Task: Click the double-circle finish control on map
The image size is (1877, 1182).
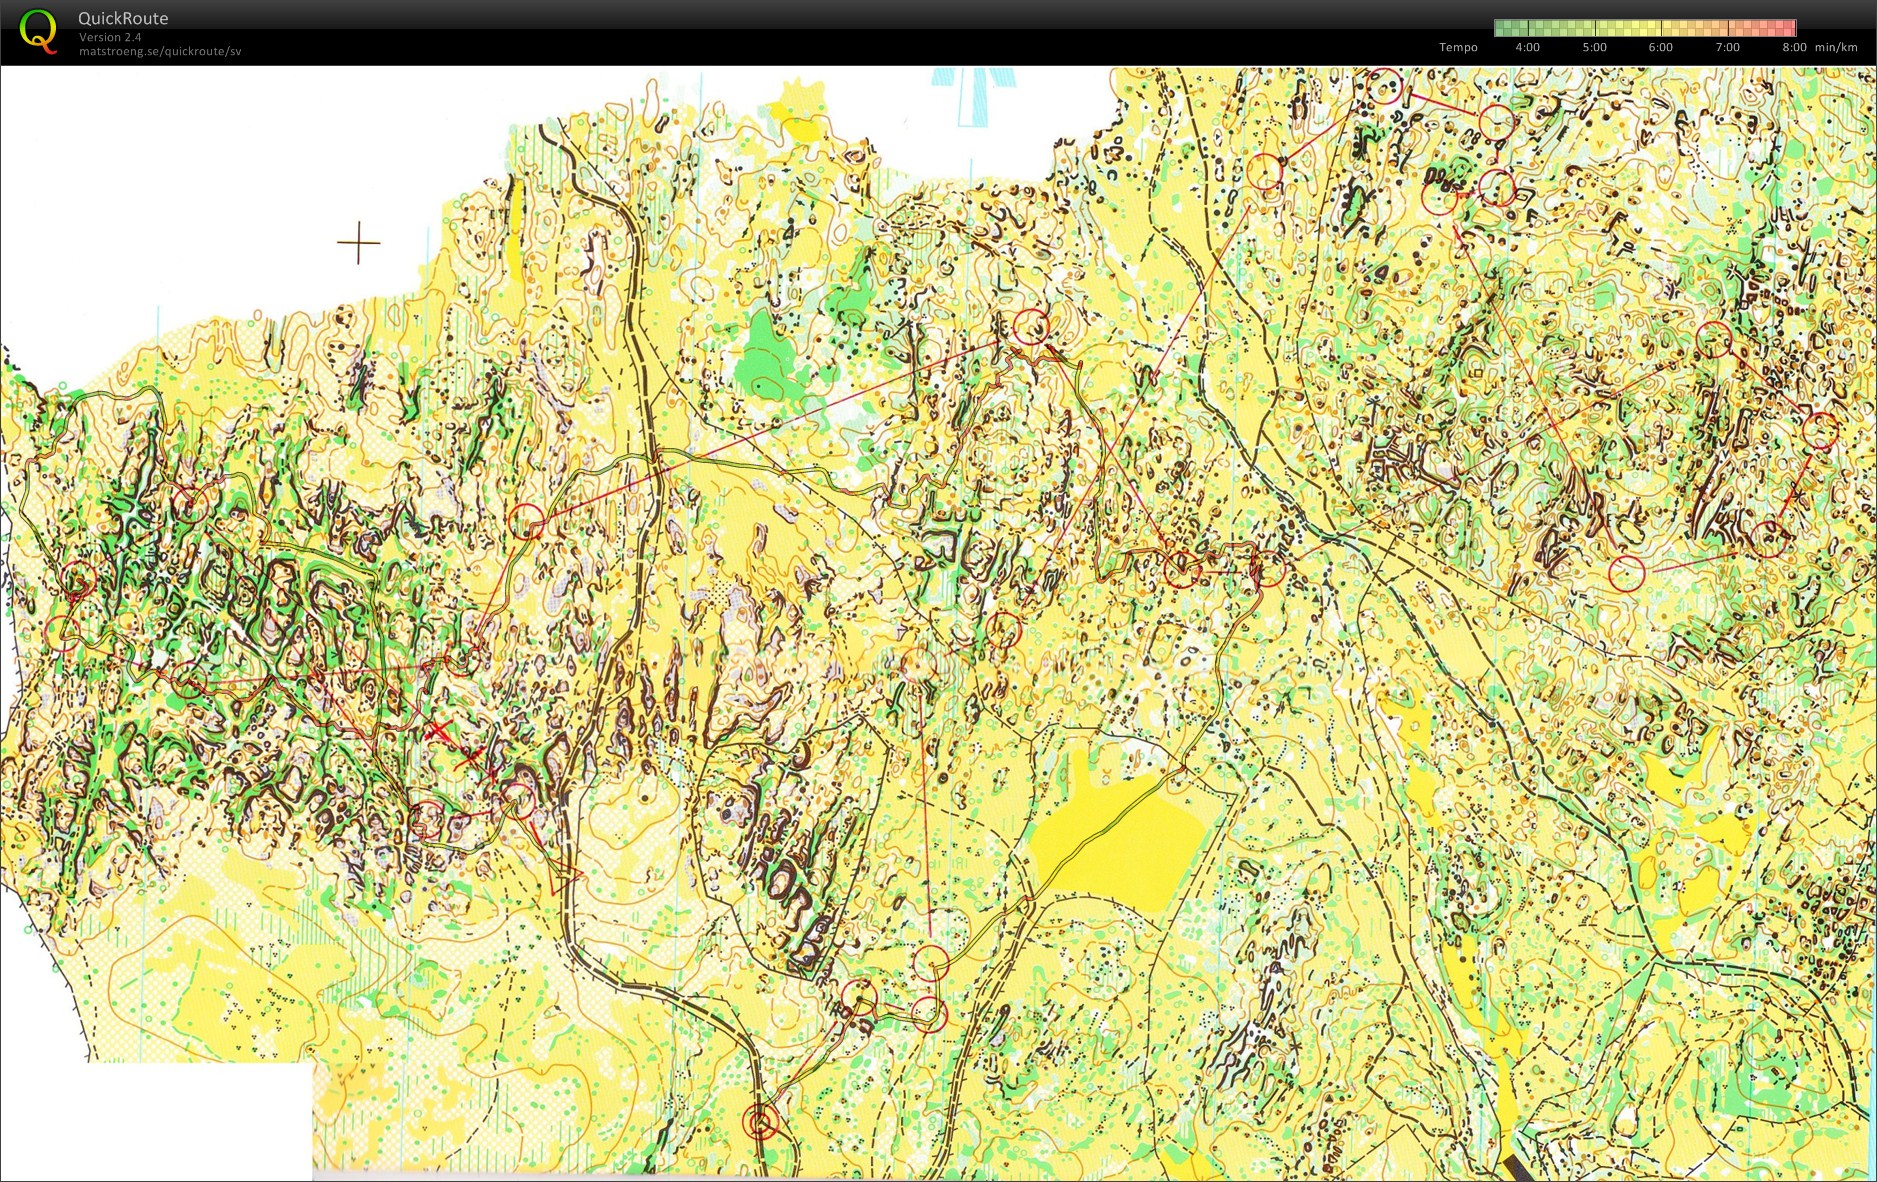Action: [x=761, y=1123]
